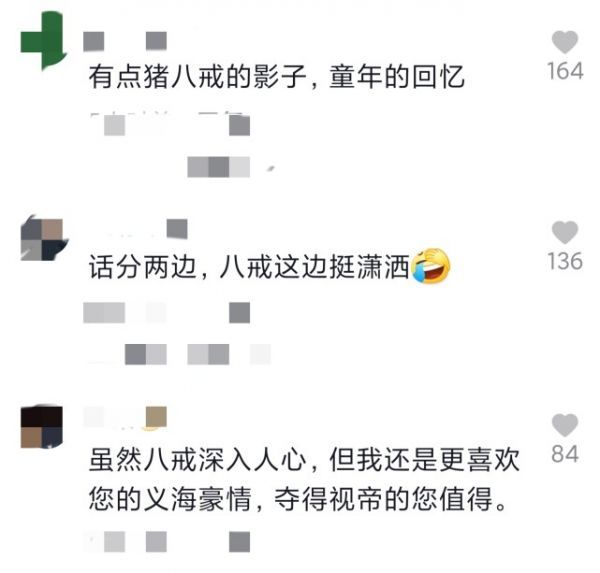This screenshot has width=600, height=573.
Task: Expand replies under the 童年的回忆 comment
Action: (218, 167)
